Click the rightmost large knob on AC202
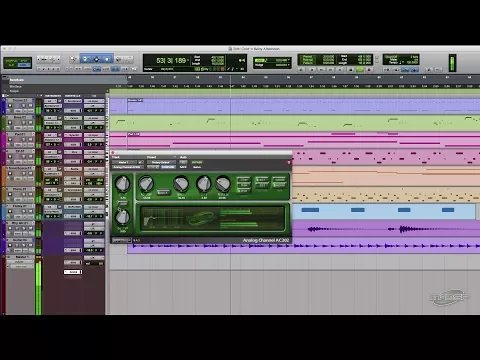Screen dimensions: 480x360 [x=223, y=184]
